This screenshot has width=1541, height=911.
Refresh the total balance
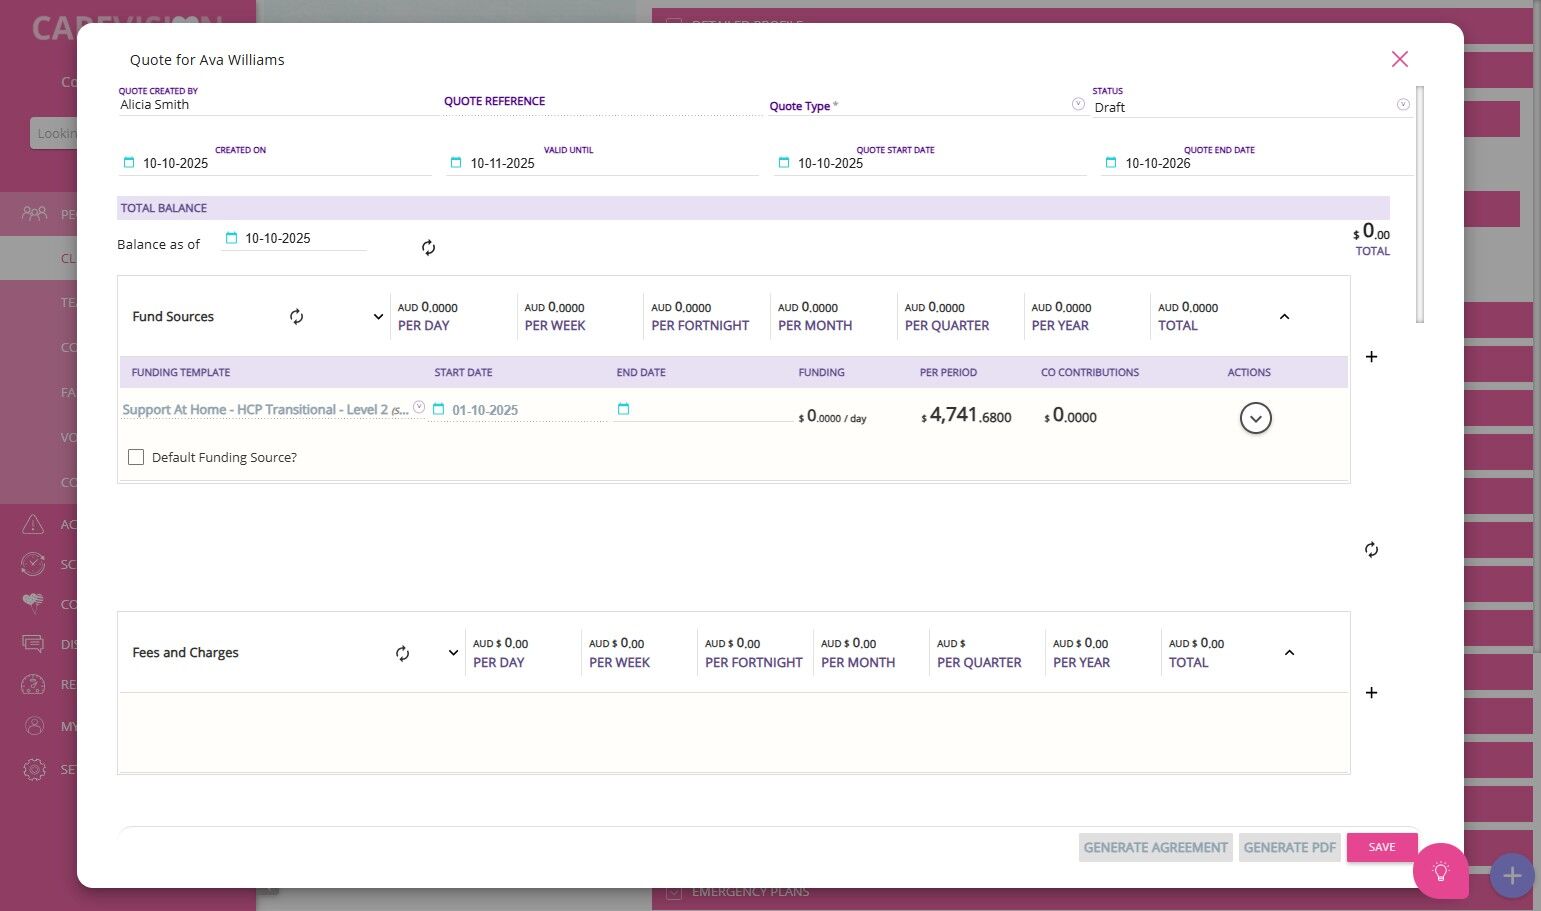[x=428, y=247]
